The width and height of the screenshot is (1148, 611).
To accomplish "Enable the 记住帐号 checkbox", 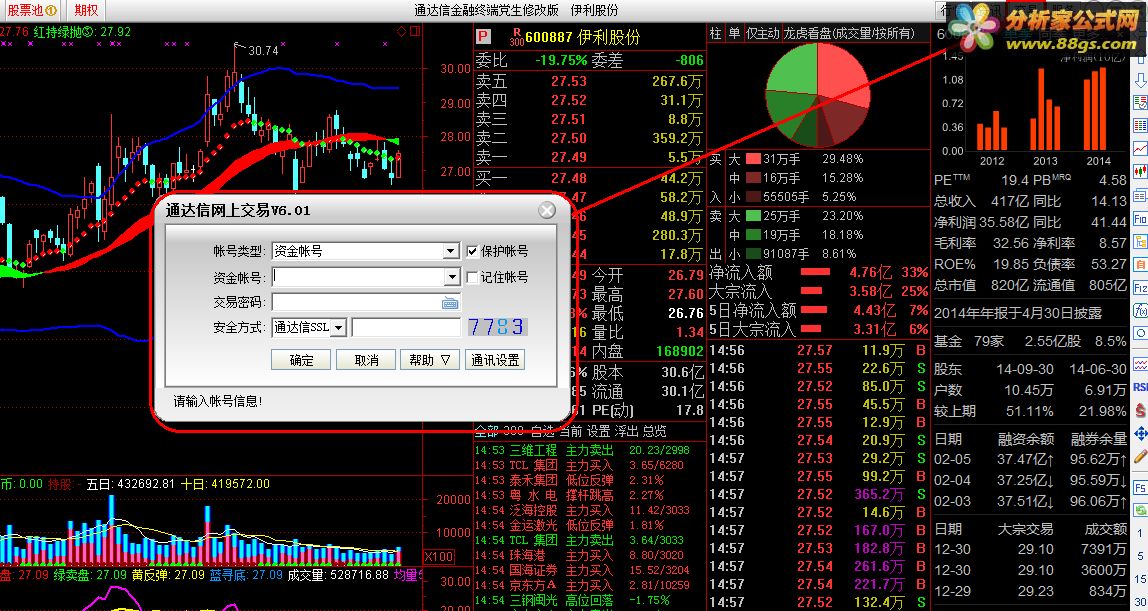I will pyautogui.click(x=472, y=277).
